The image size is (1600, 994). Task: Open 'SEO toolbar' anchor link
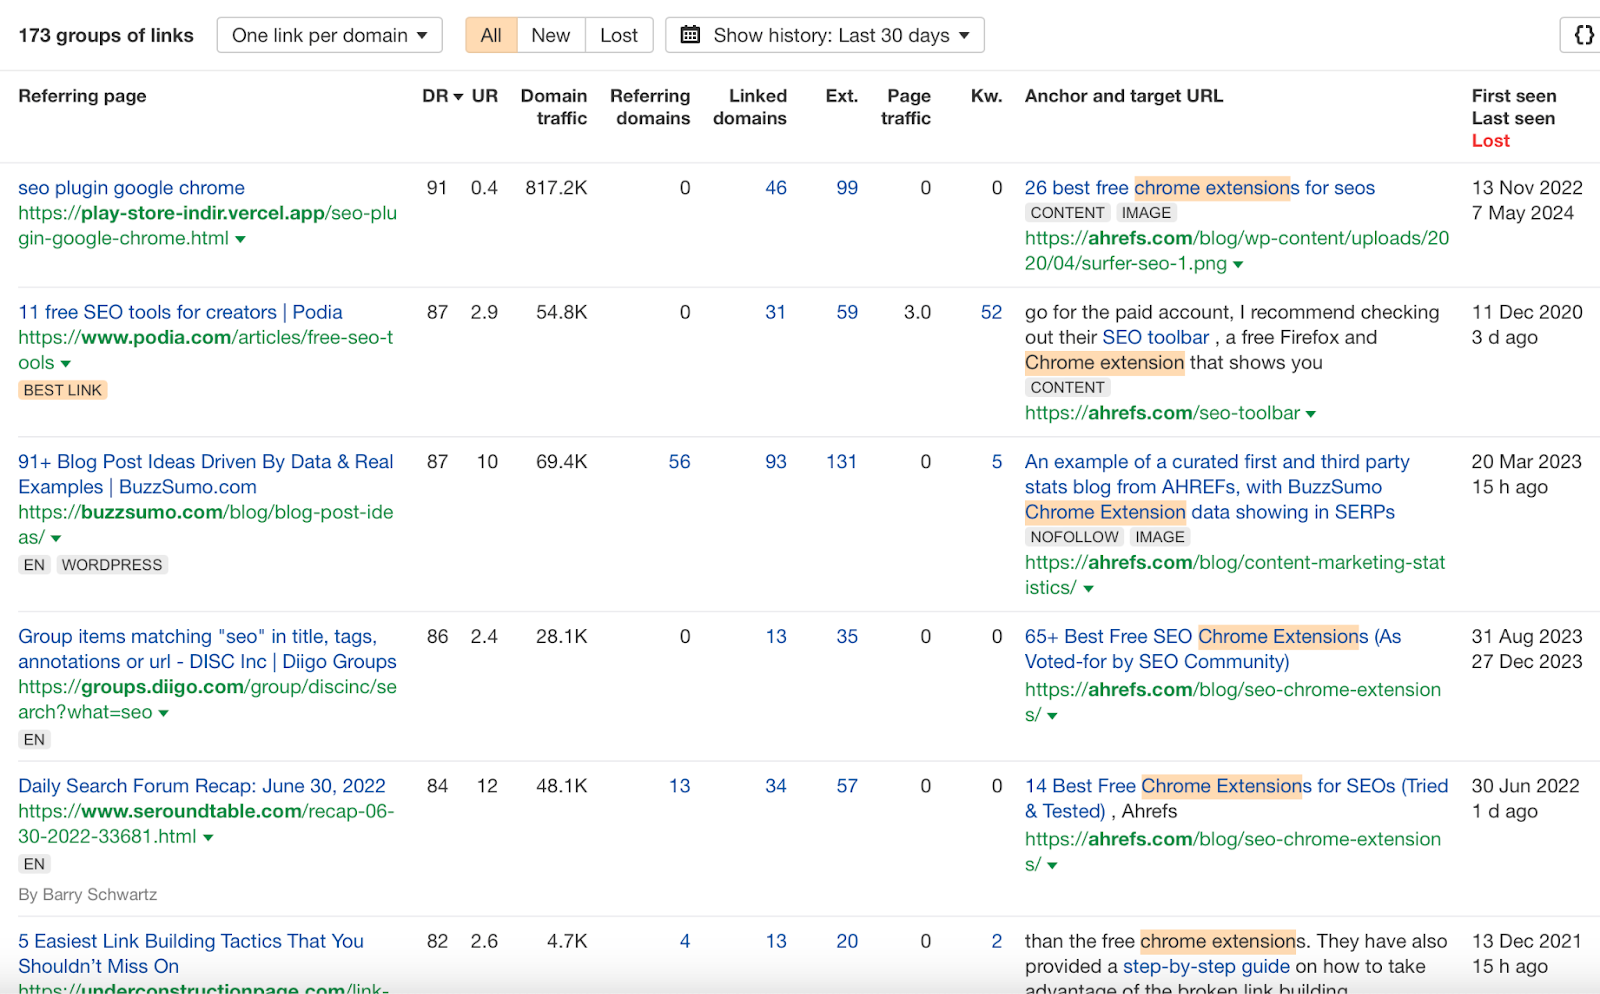[1156, 337]
